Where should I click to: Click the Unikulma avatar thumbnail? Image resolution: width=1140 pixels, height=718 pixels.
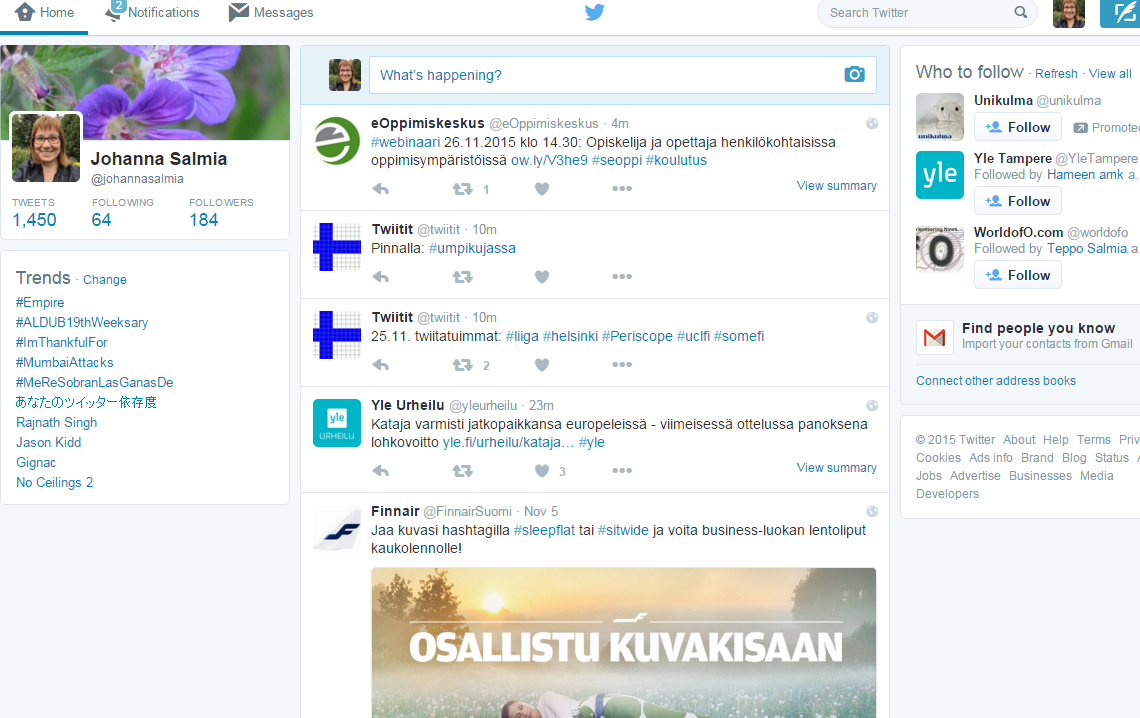(939, 116)
